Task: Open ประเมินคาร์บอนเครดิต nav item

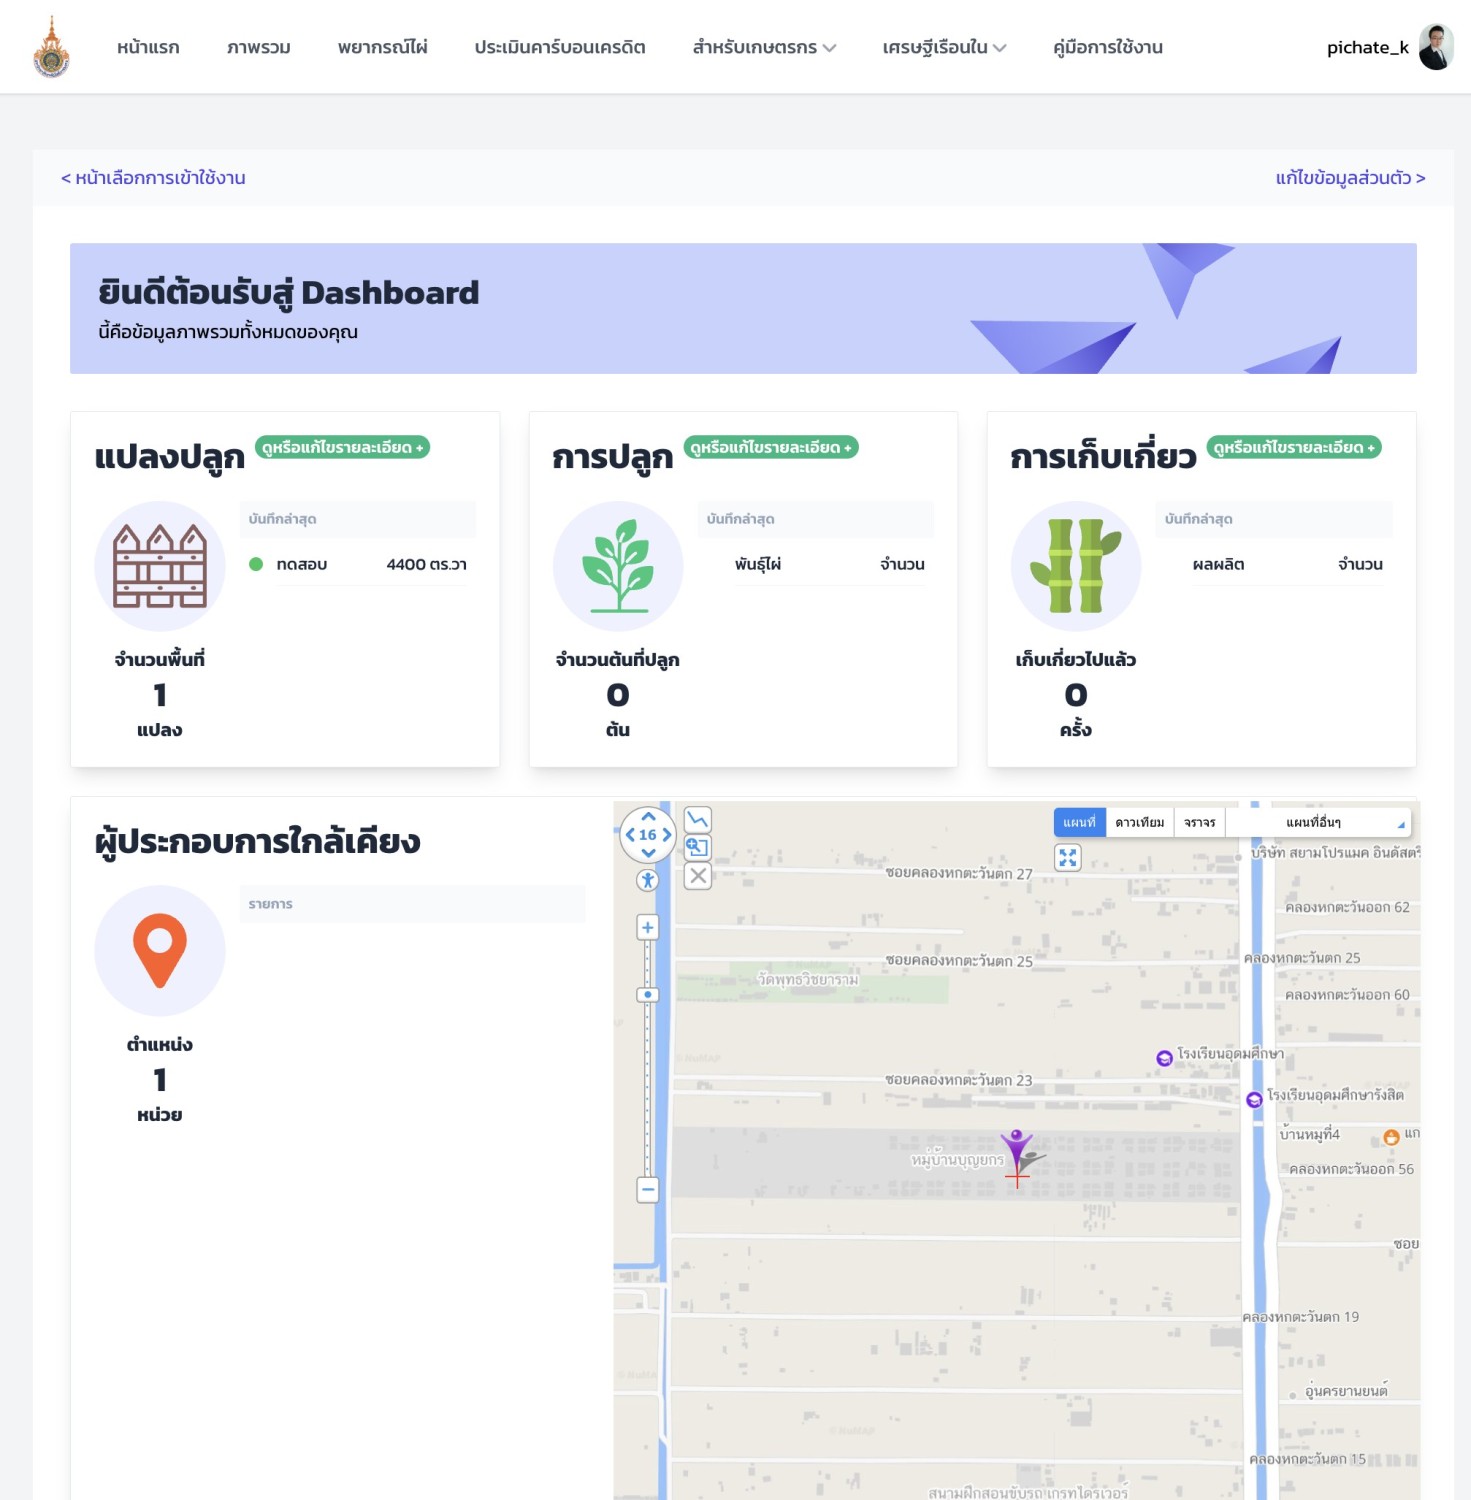Action: (x=560, y=47)
